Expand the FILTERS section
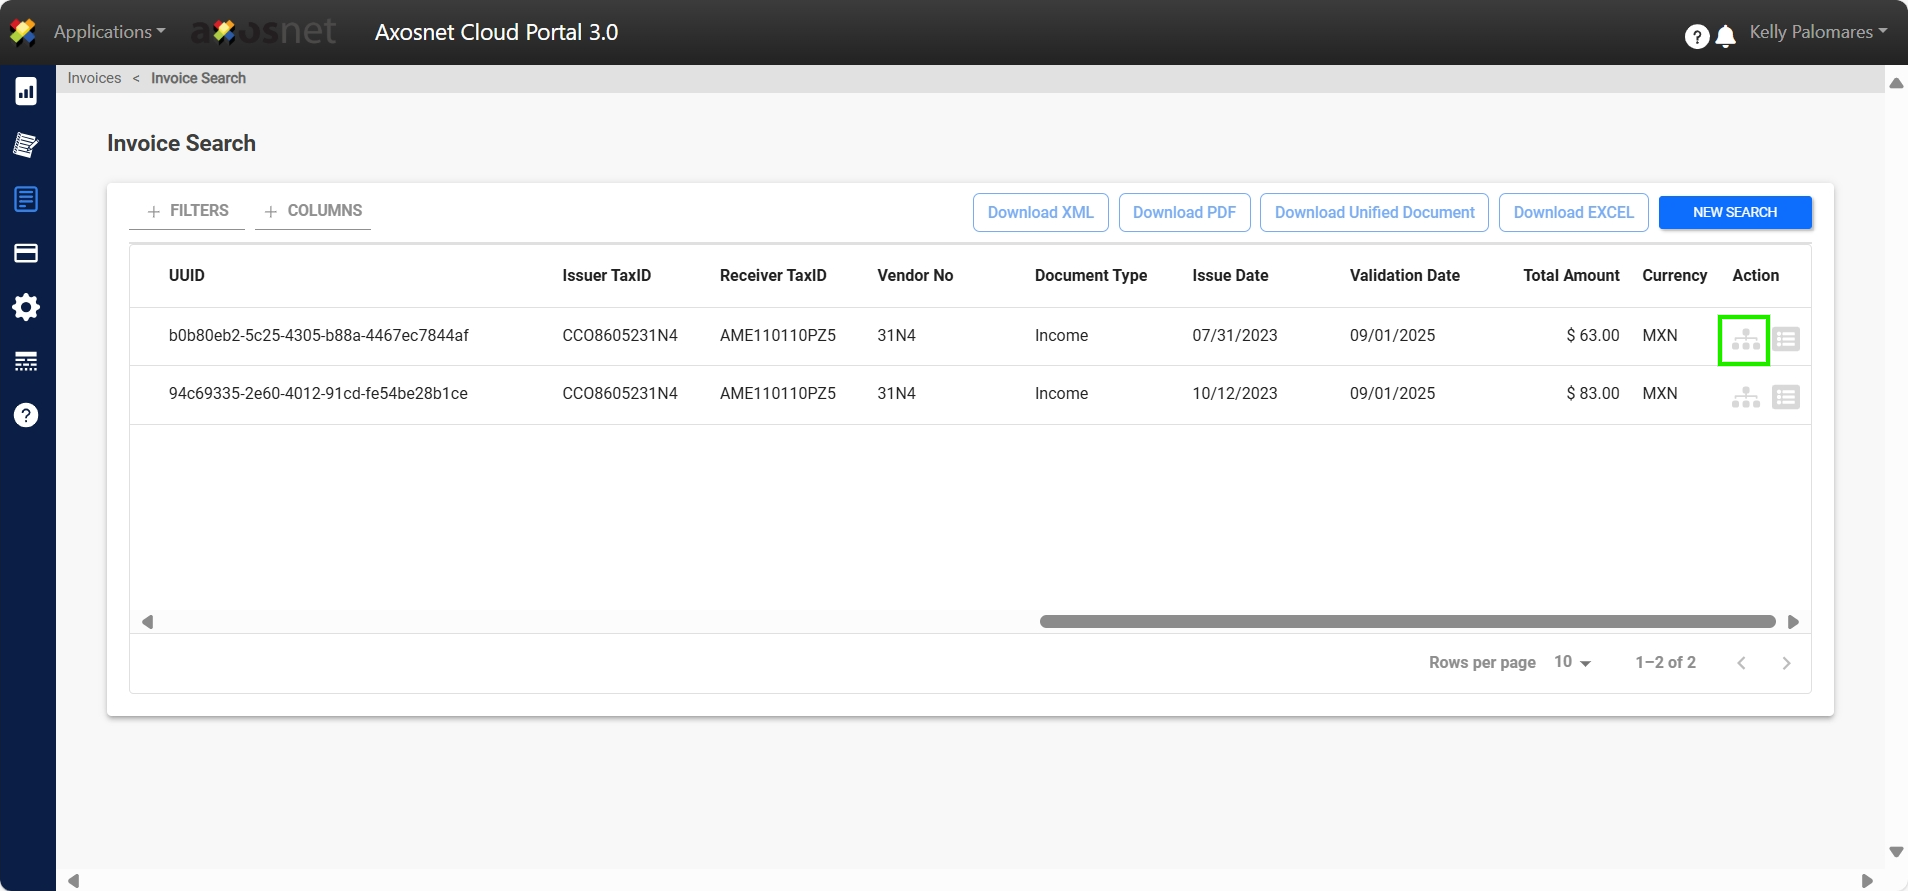 pos(188,211)
